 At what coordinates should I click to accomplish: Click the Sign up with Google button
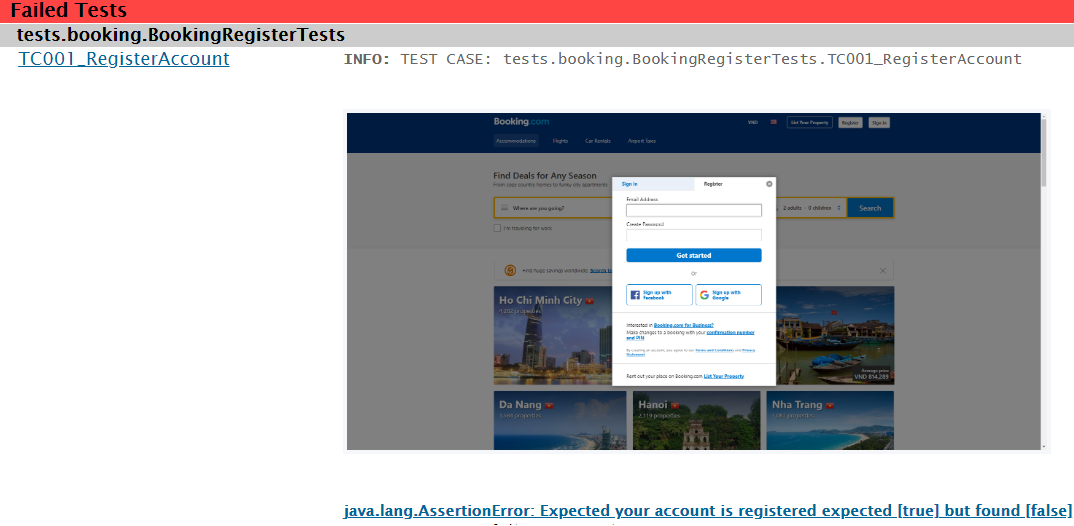[x=728, y=295]
